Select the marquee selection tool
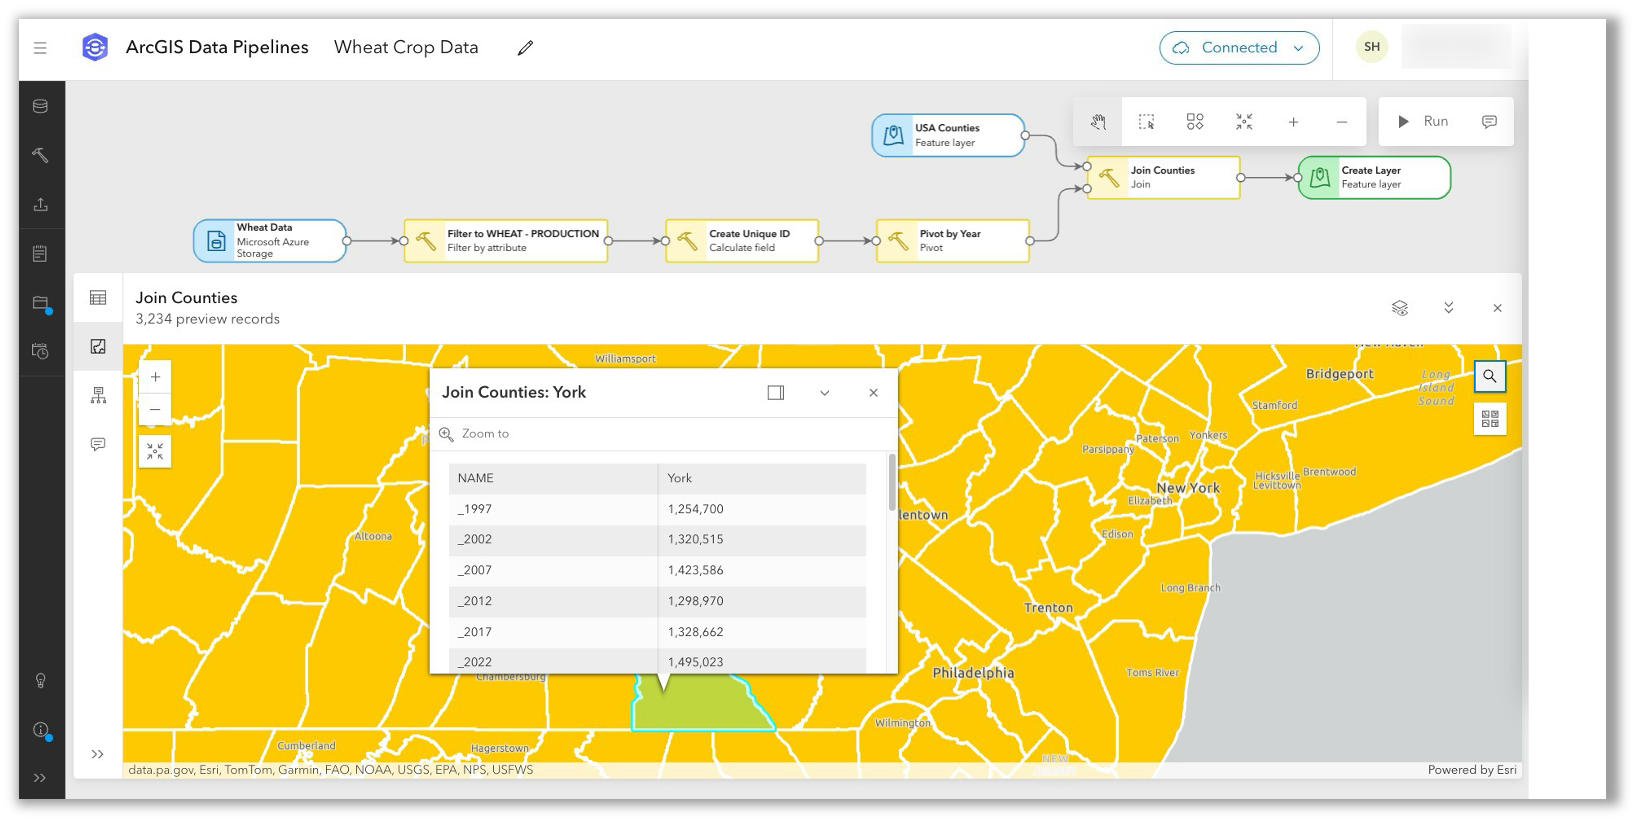 [x=1146, y=121]
